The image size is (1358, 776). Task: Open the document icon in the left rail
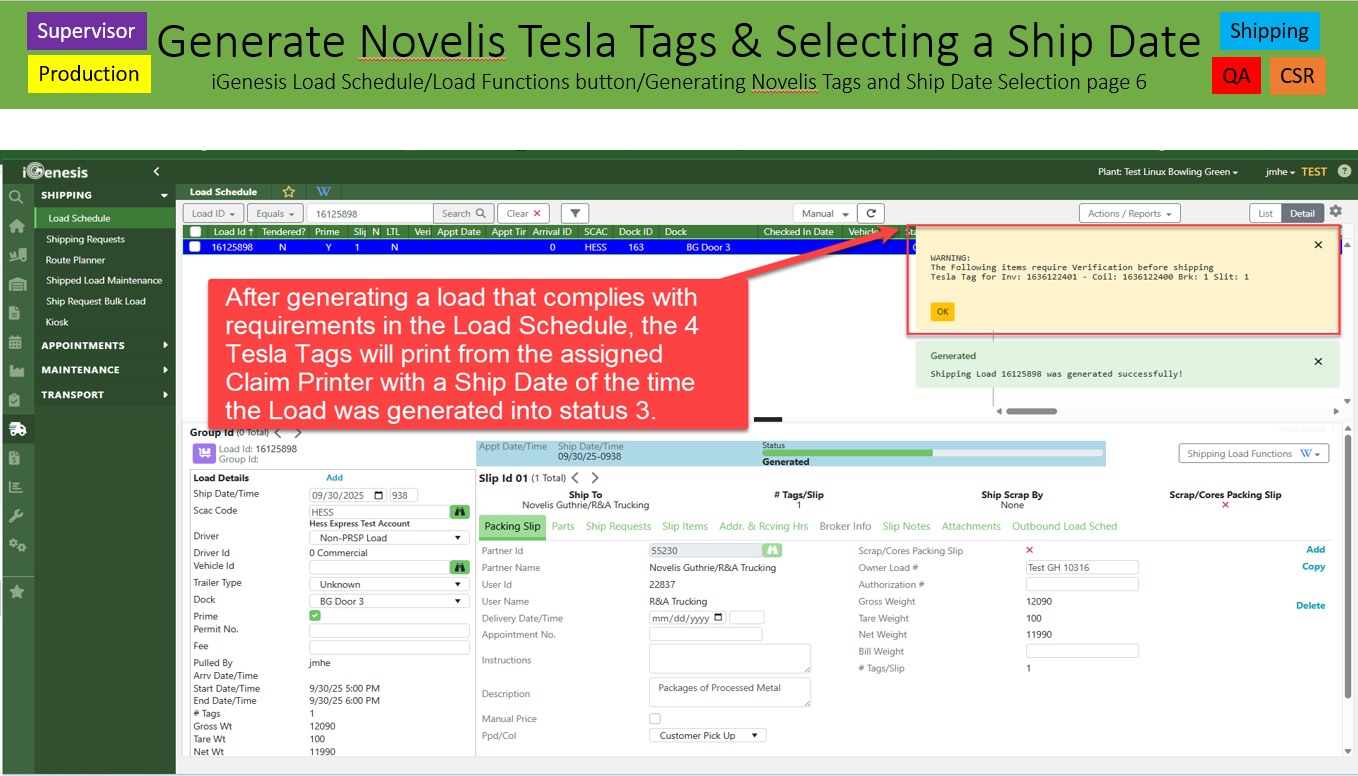pos(15,313)
